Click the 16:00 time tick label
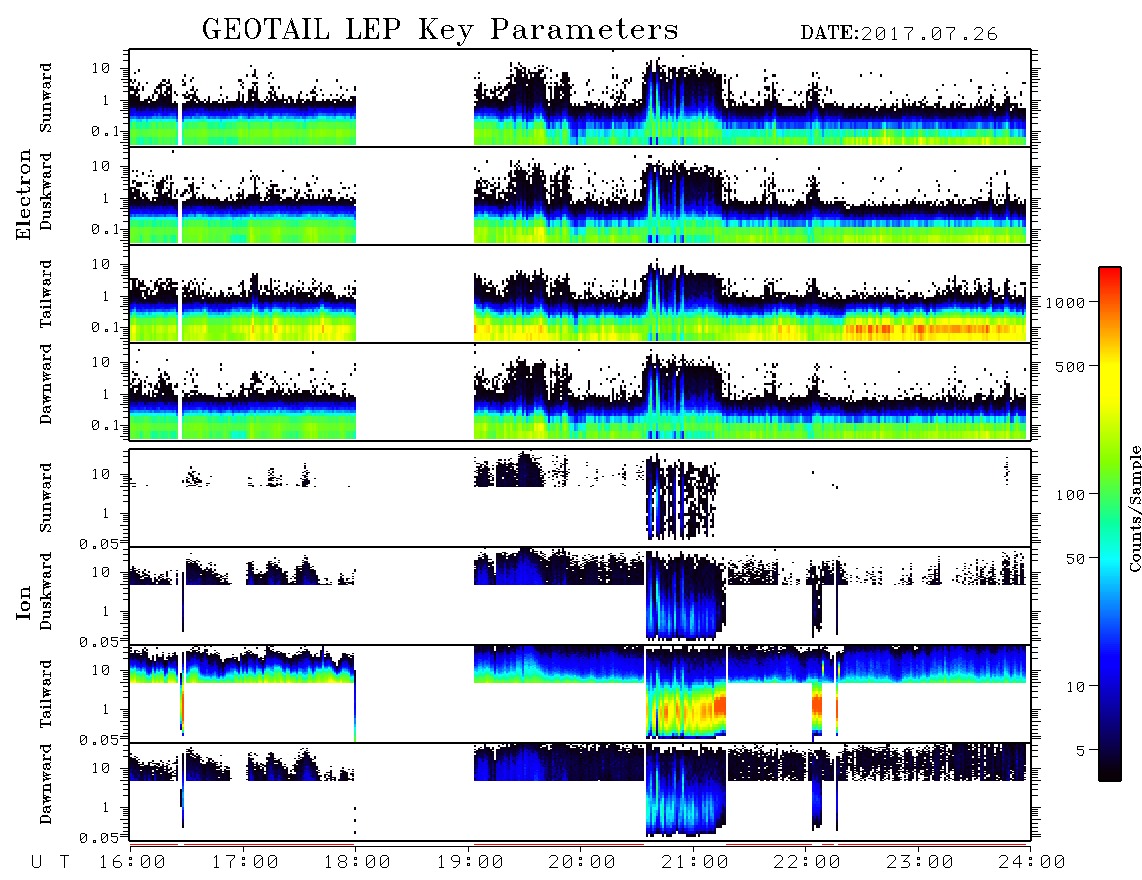 [133, 863]
